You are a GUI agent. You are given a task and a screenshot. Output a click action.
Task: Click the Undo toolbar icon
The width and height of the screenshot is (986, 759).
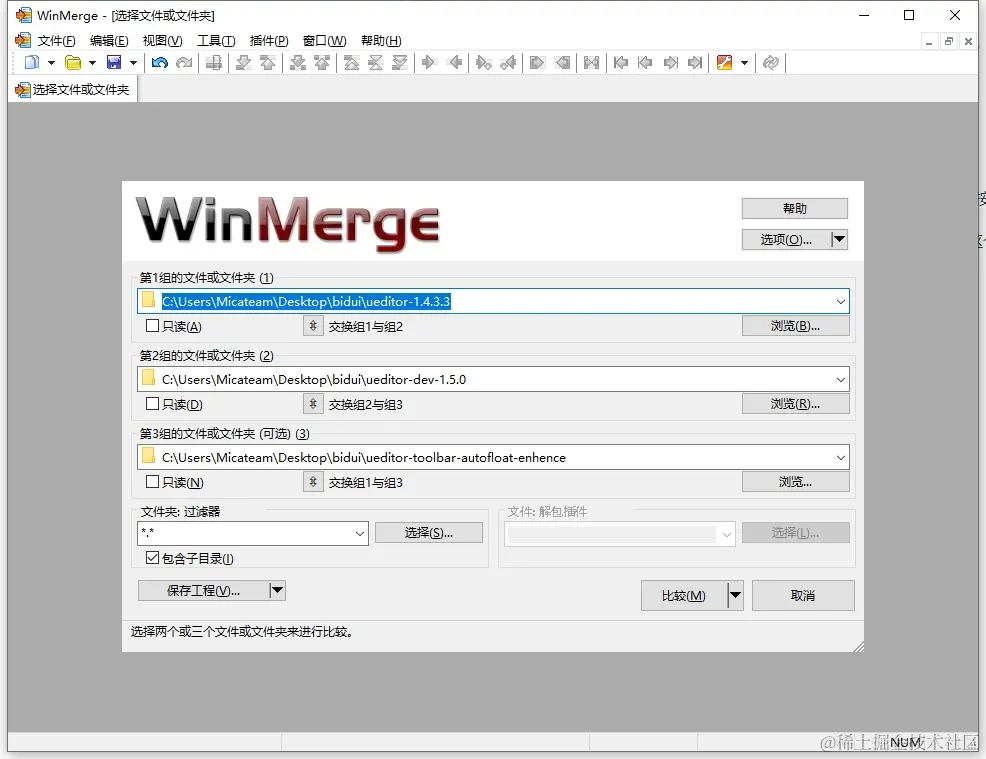coord(160,62)
